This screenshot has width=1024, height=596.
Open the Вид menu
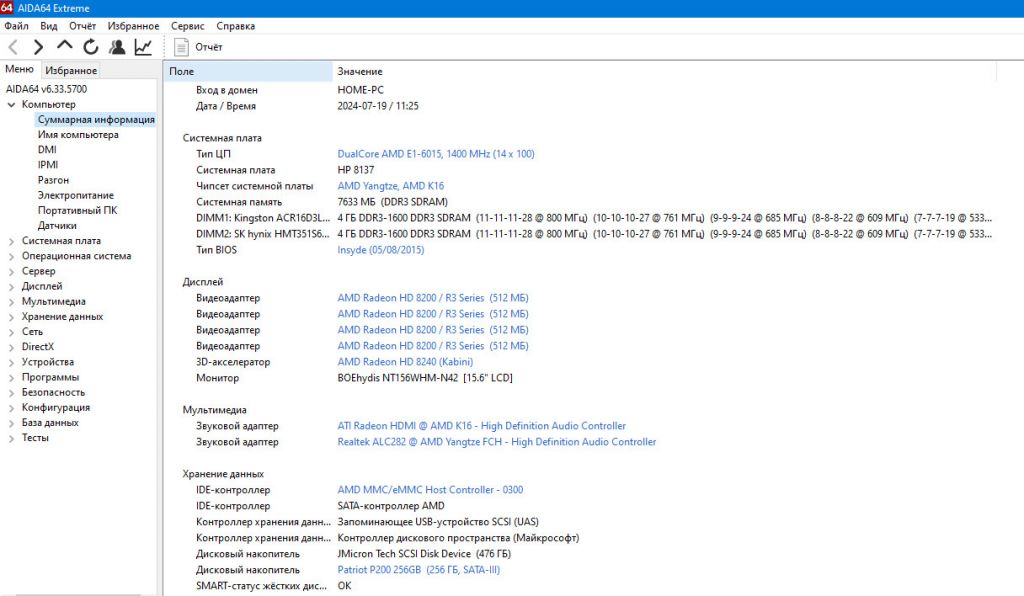point(49,26)
